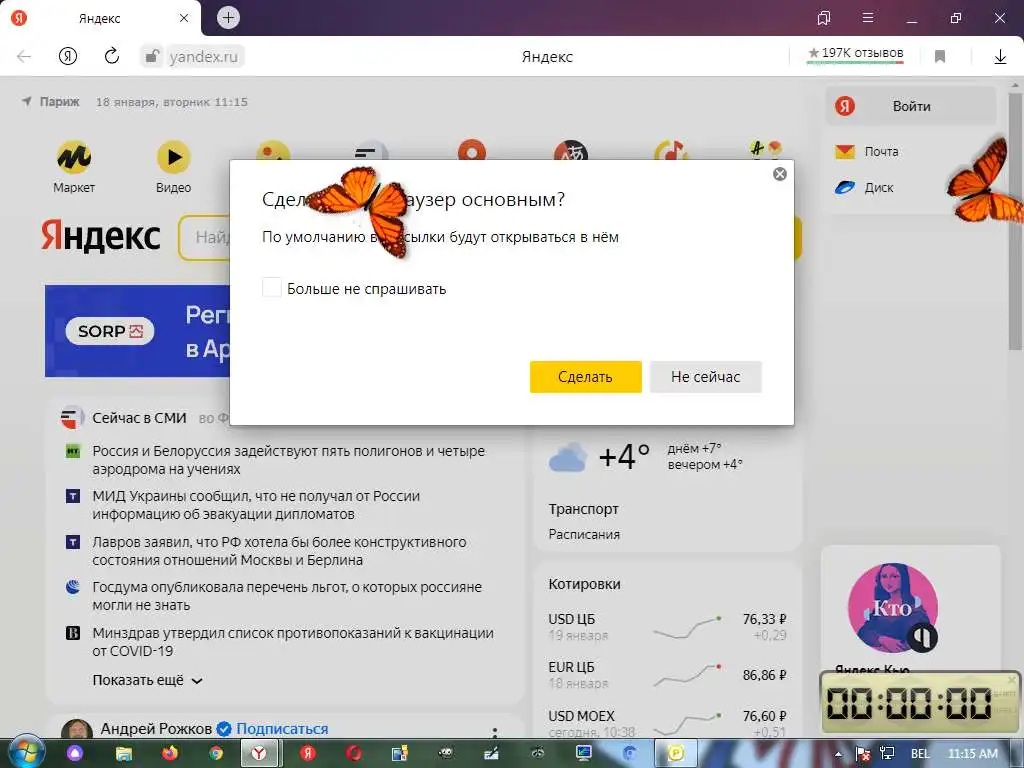Open network tray icon
Image resolution: width=1024 pixels, height=768 pixels.
pyautogui.click(x=887, y=754)
